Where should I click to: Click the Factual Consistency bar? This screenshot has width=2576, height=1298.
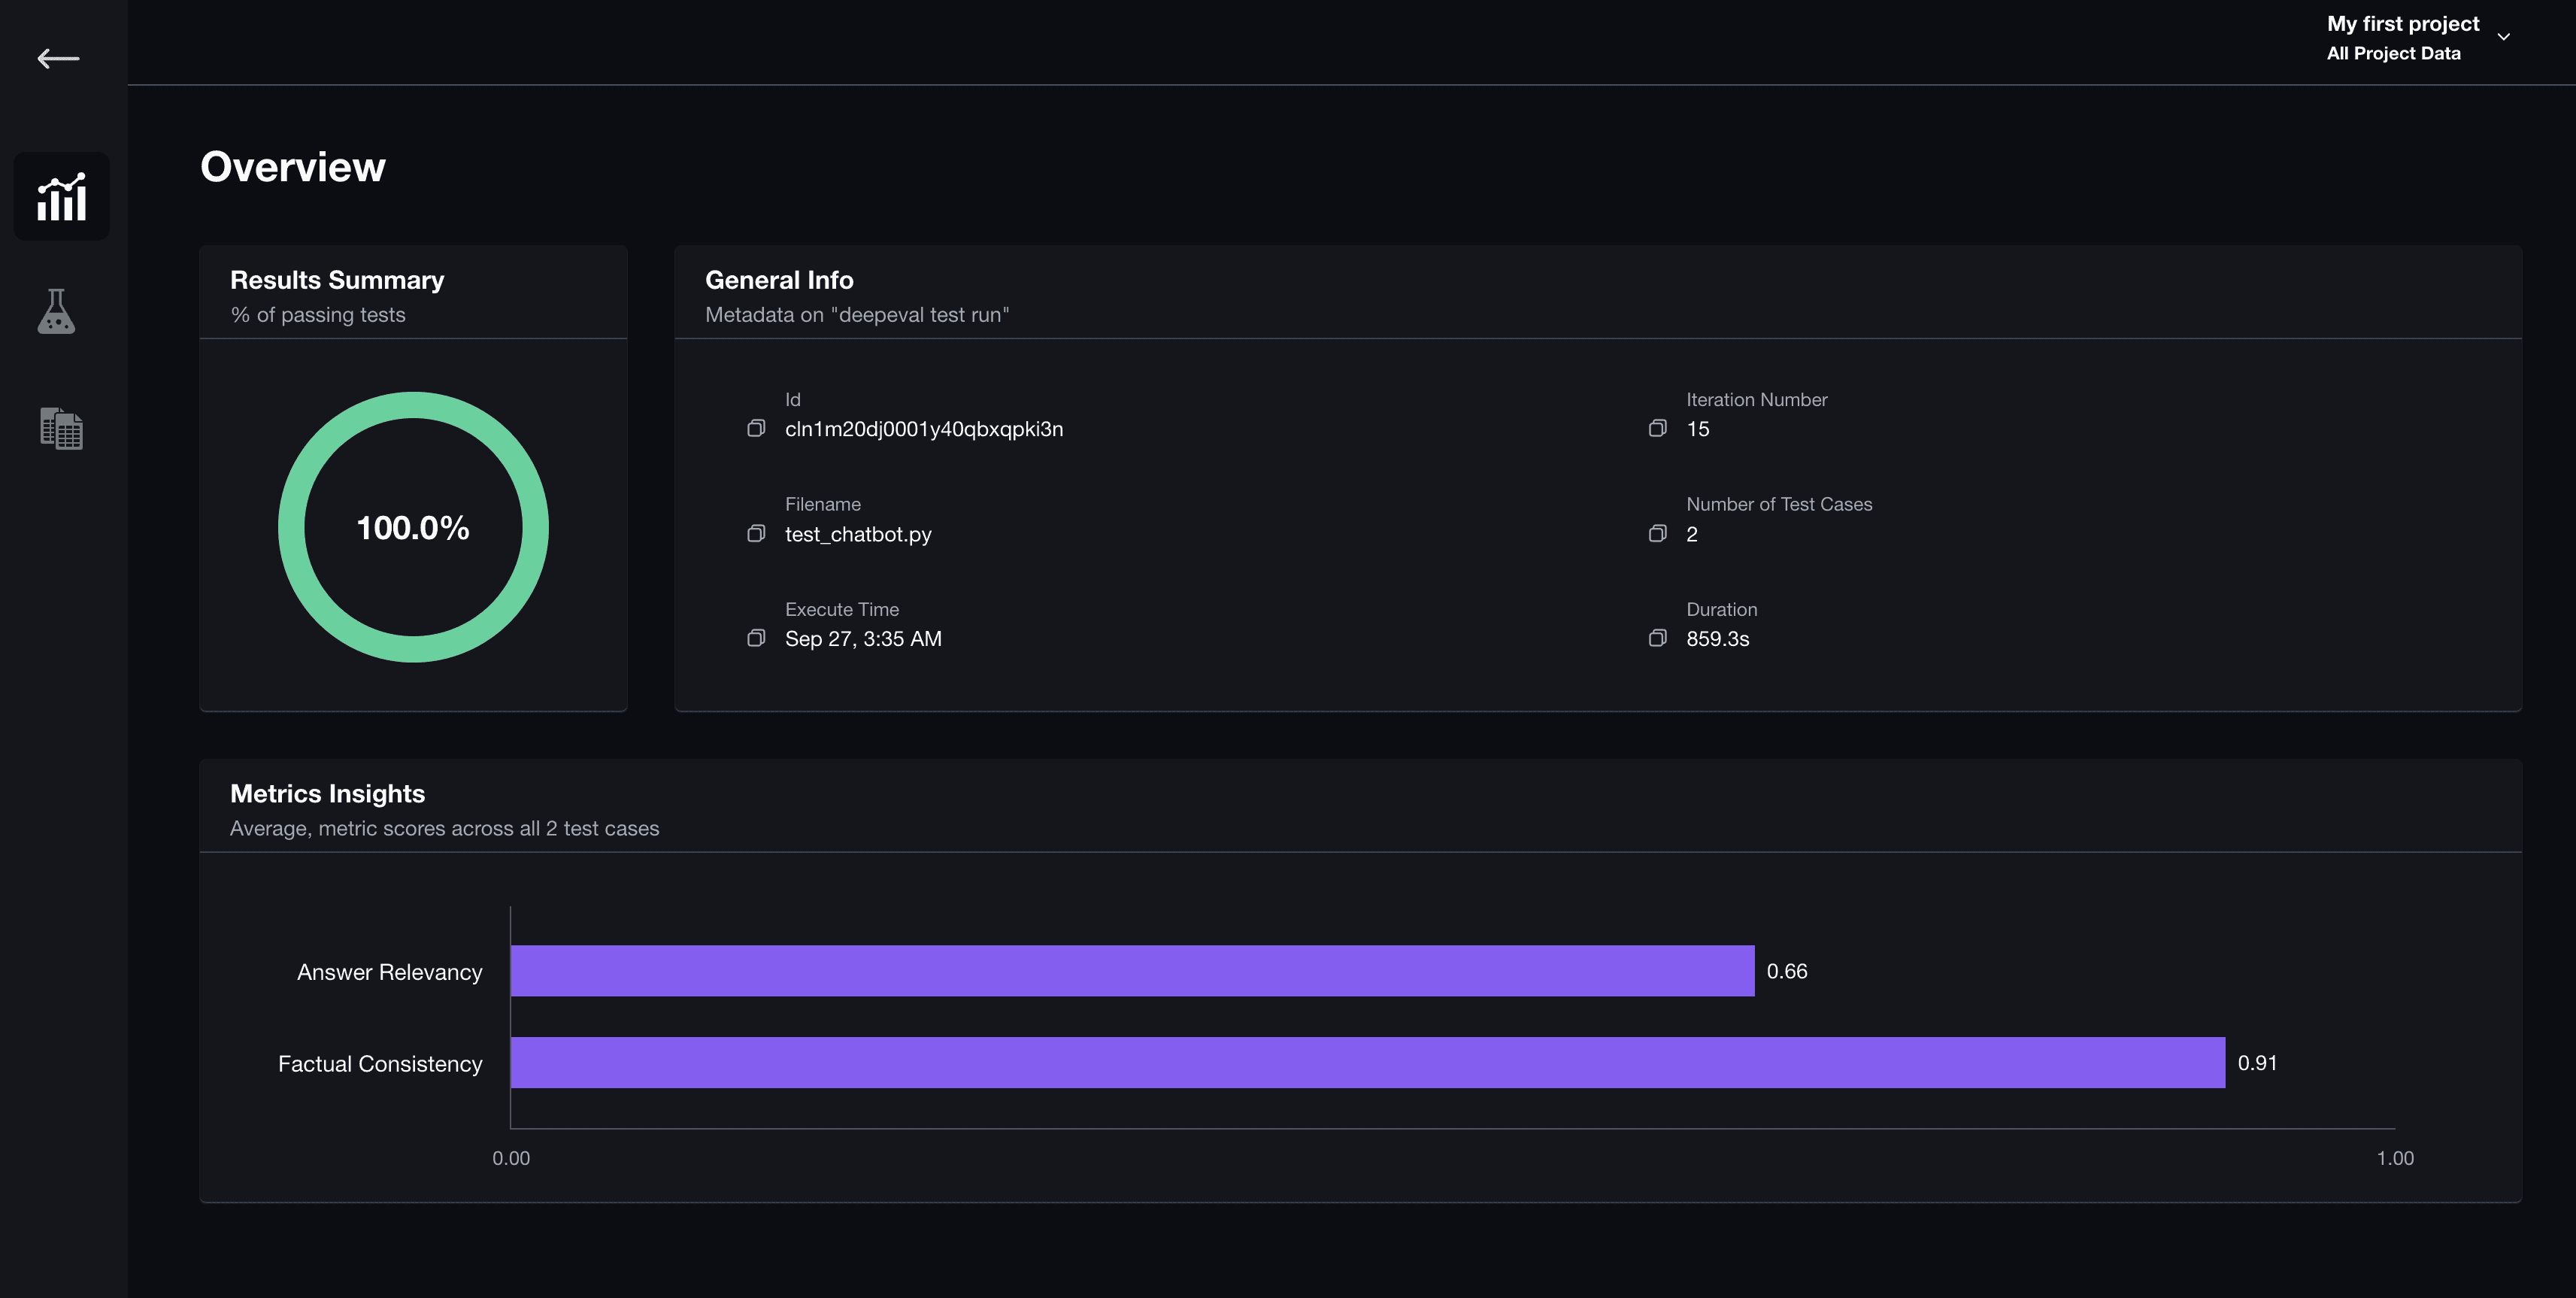[1368, 1062]
